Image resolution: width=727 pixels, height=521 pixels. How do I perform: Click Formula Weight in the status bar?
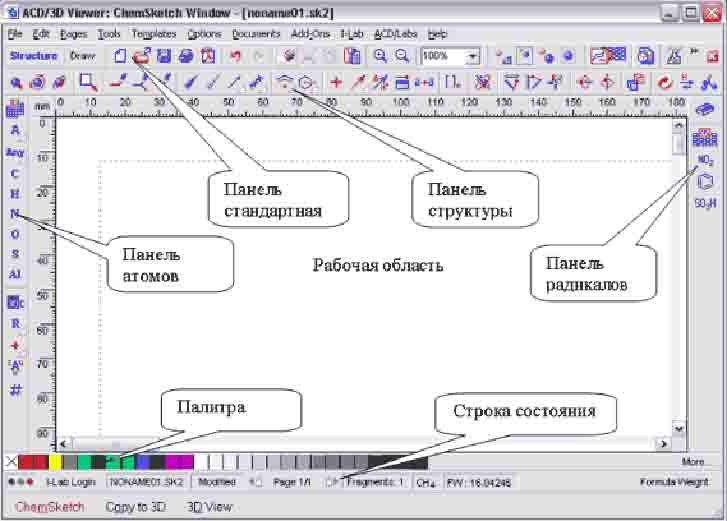(x=674, y=482)
